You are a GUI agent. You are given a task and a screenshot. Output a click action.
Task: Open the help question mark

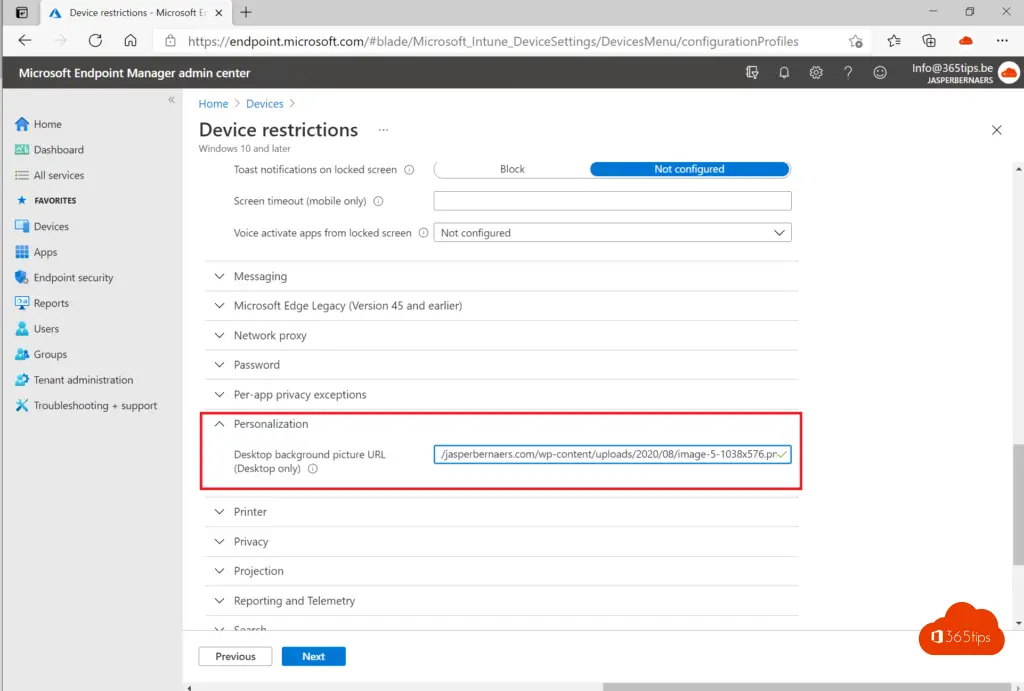(848, 72)
